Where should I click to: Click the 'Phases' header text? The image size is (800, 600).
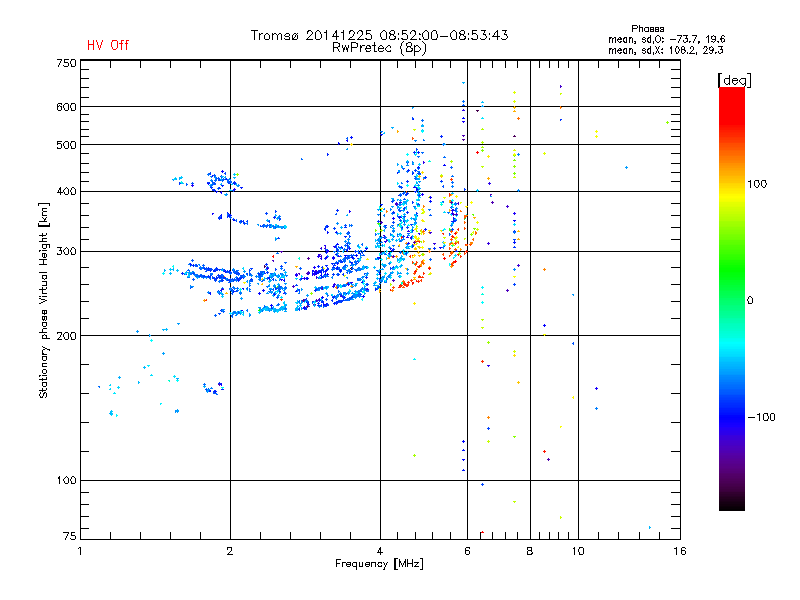tap(647, 29)
